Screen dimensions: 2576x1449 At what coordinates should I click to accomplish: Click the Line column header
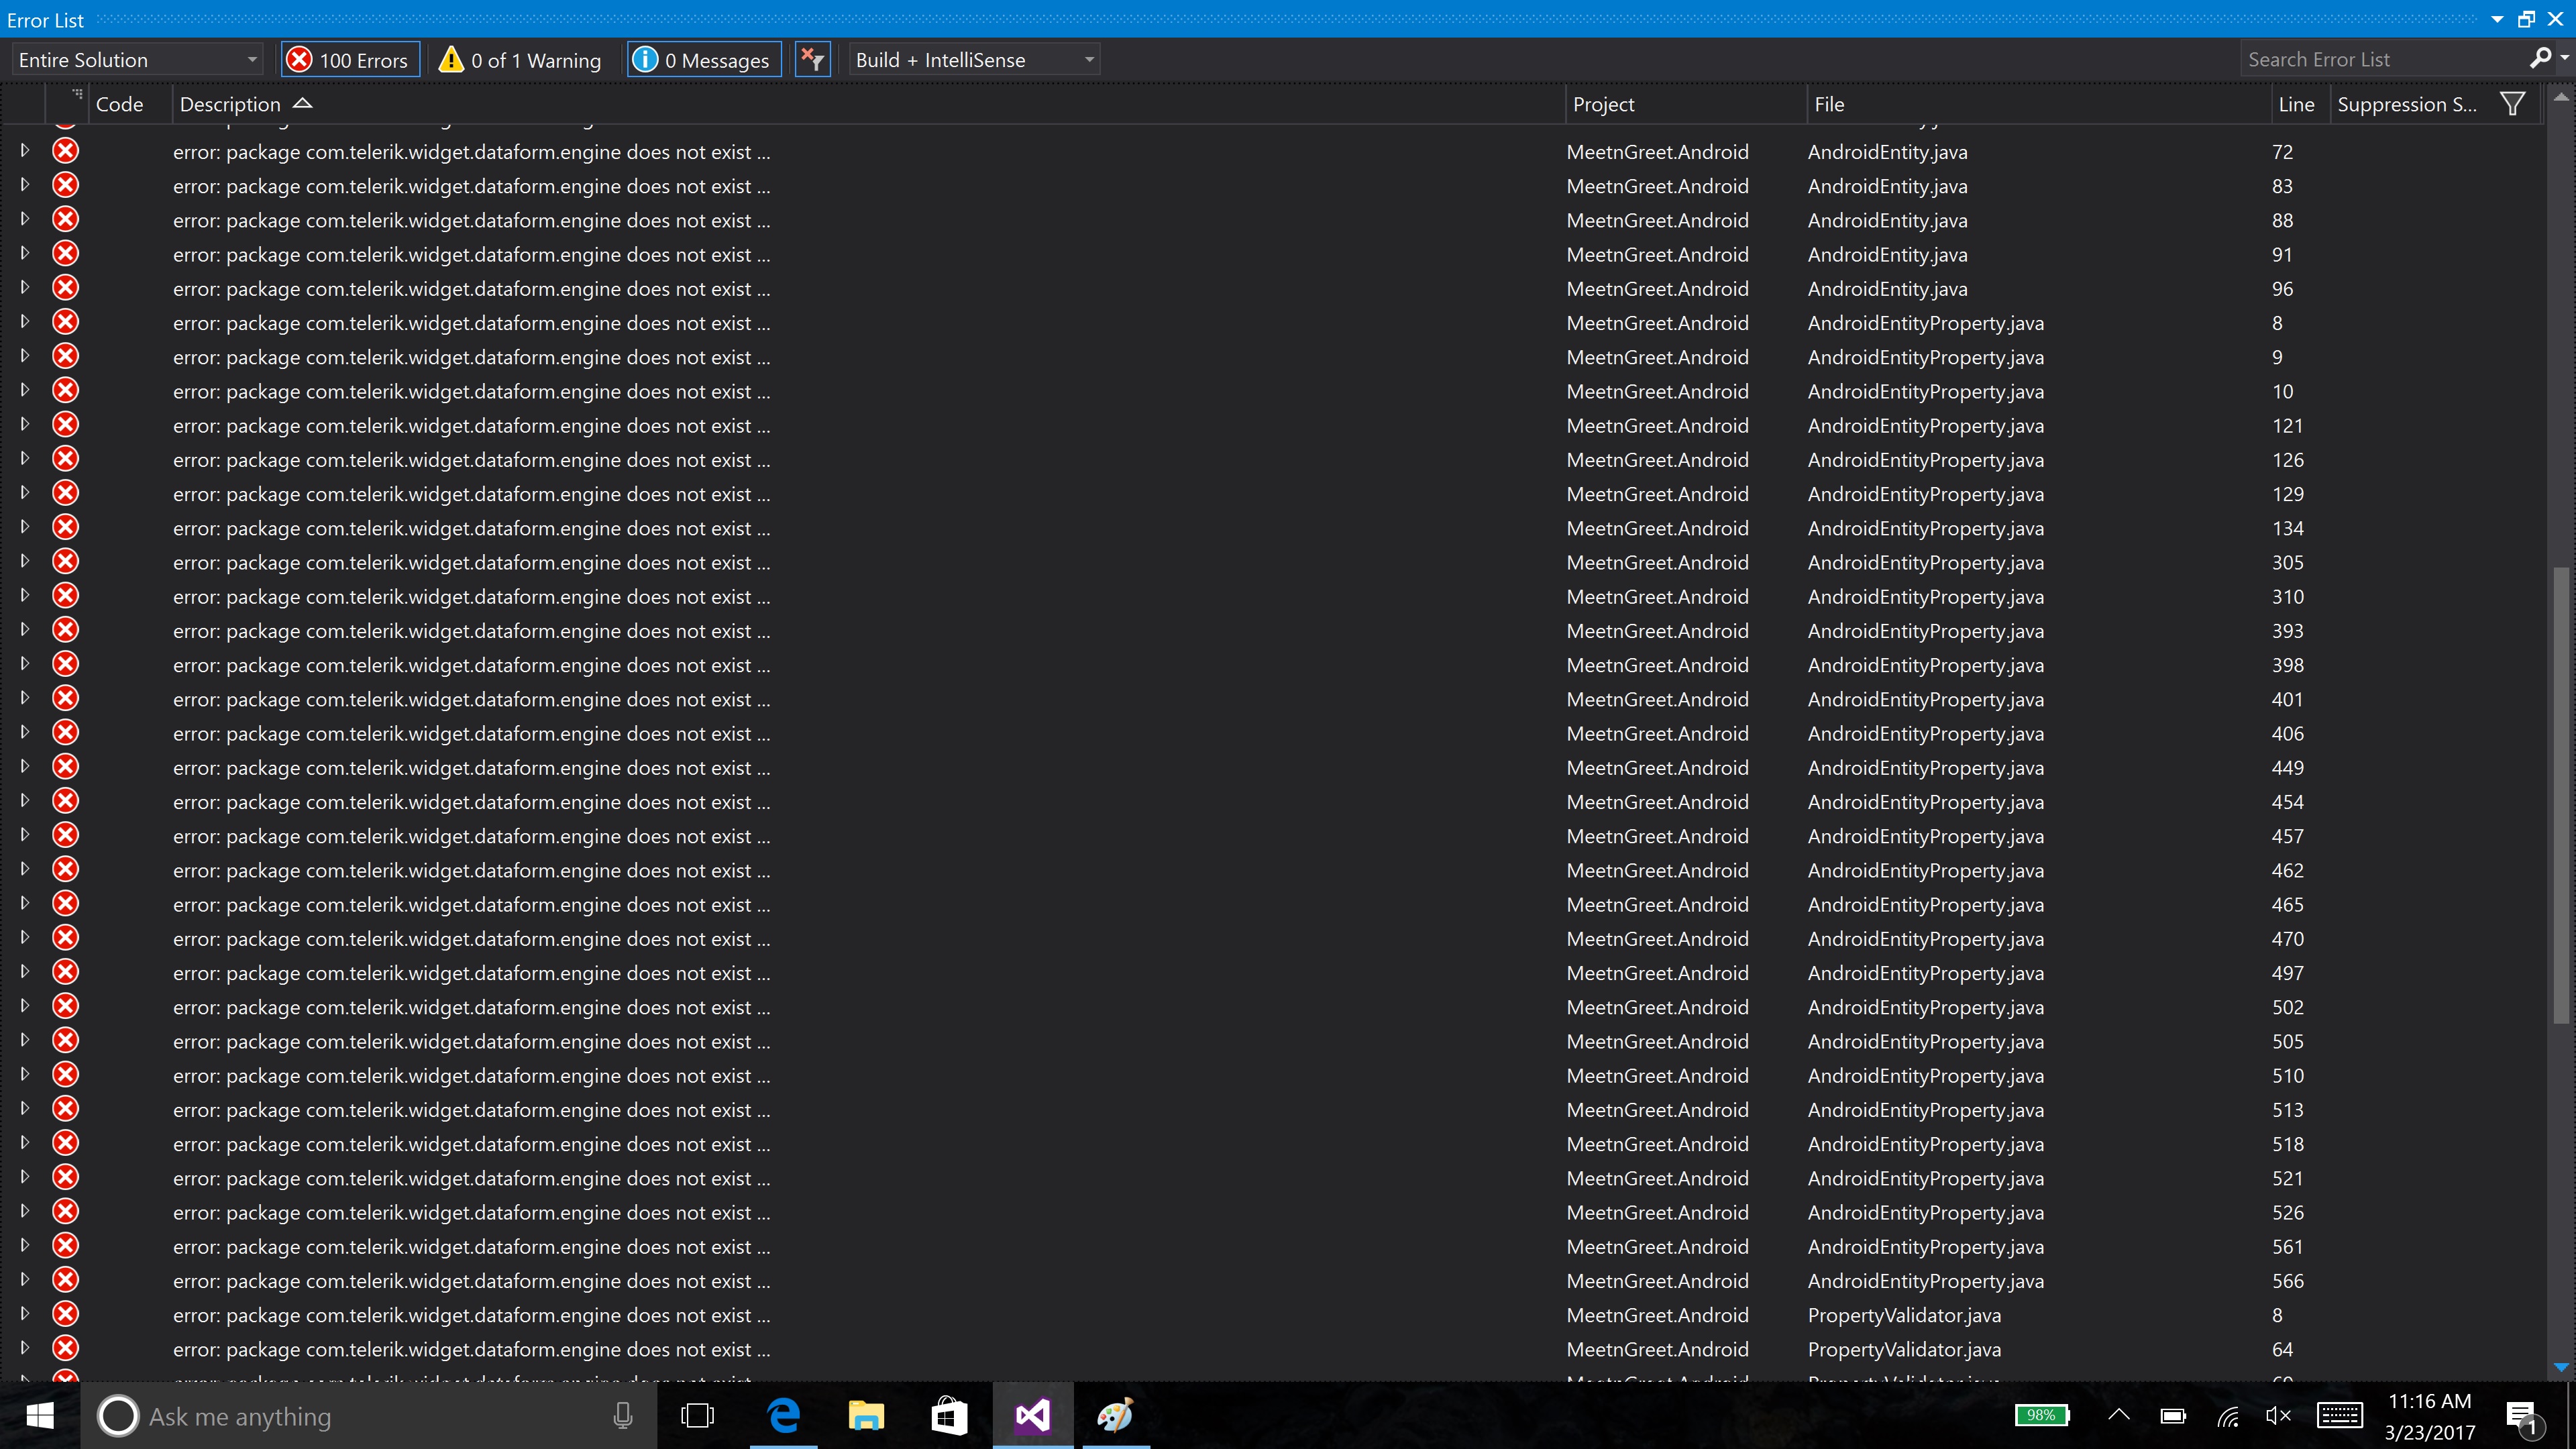[x=2295, y=104]
